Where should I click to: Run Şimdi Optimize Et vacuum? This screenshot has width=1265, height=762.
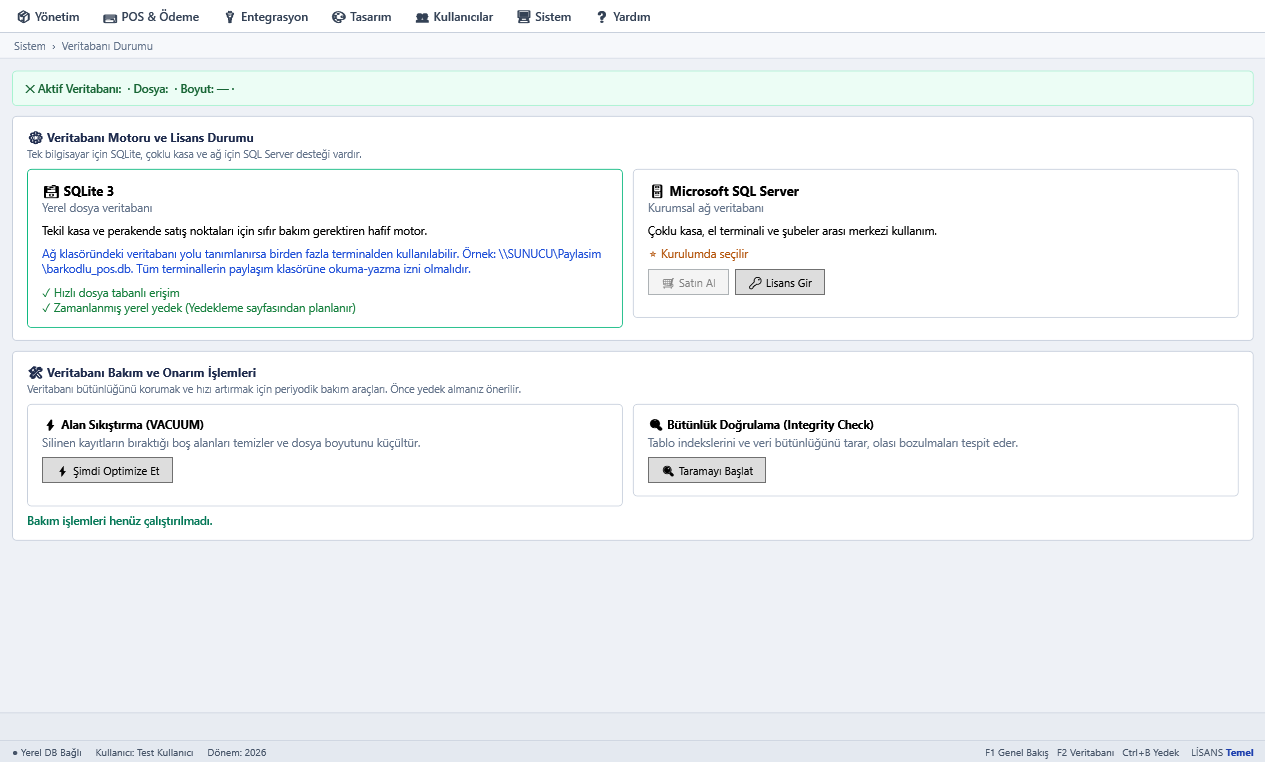tap(107, 470)
